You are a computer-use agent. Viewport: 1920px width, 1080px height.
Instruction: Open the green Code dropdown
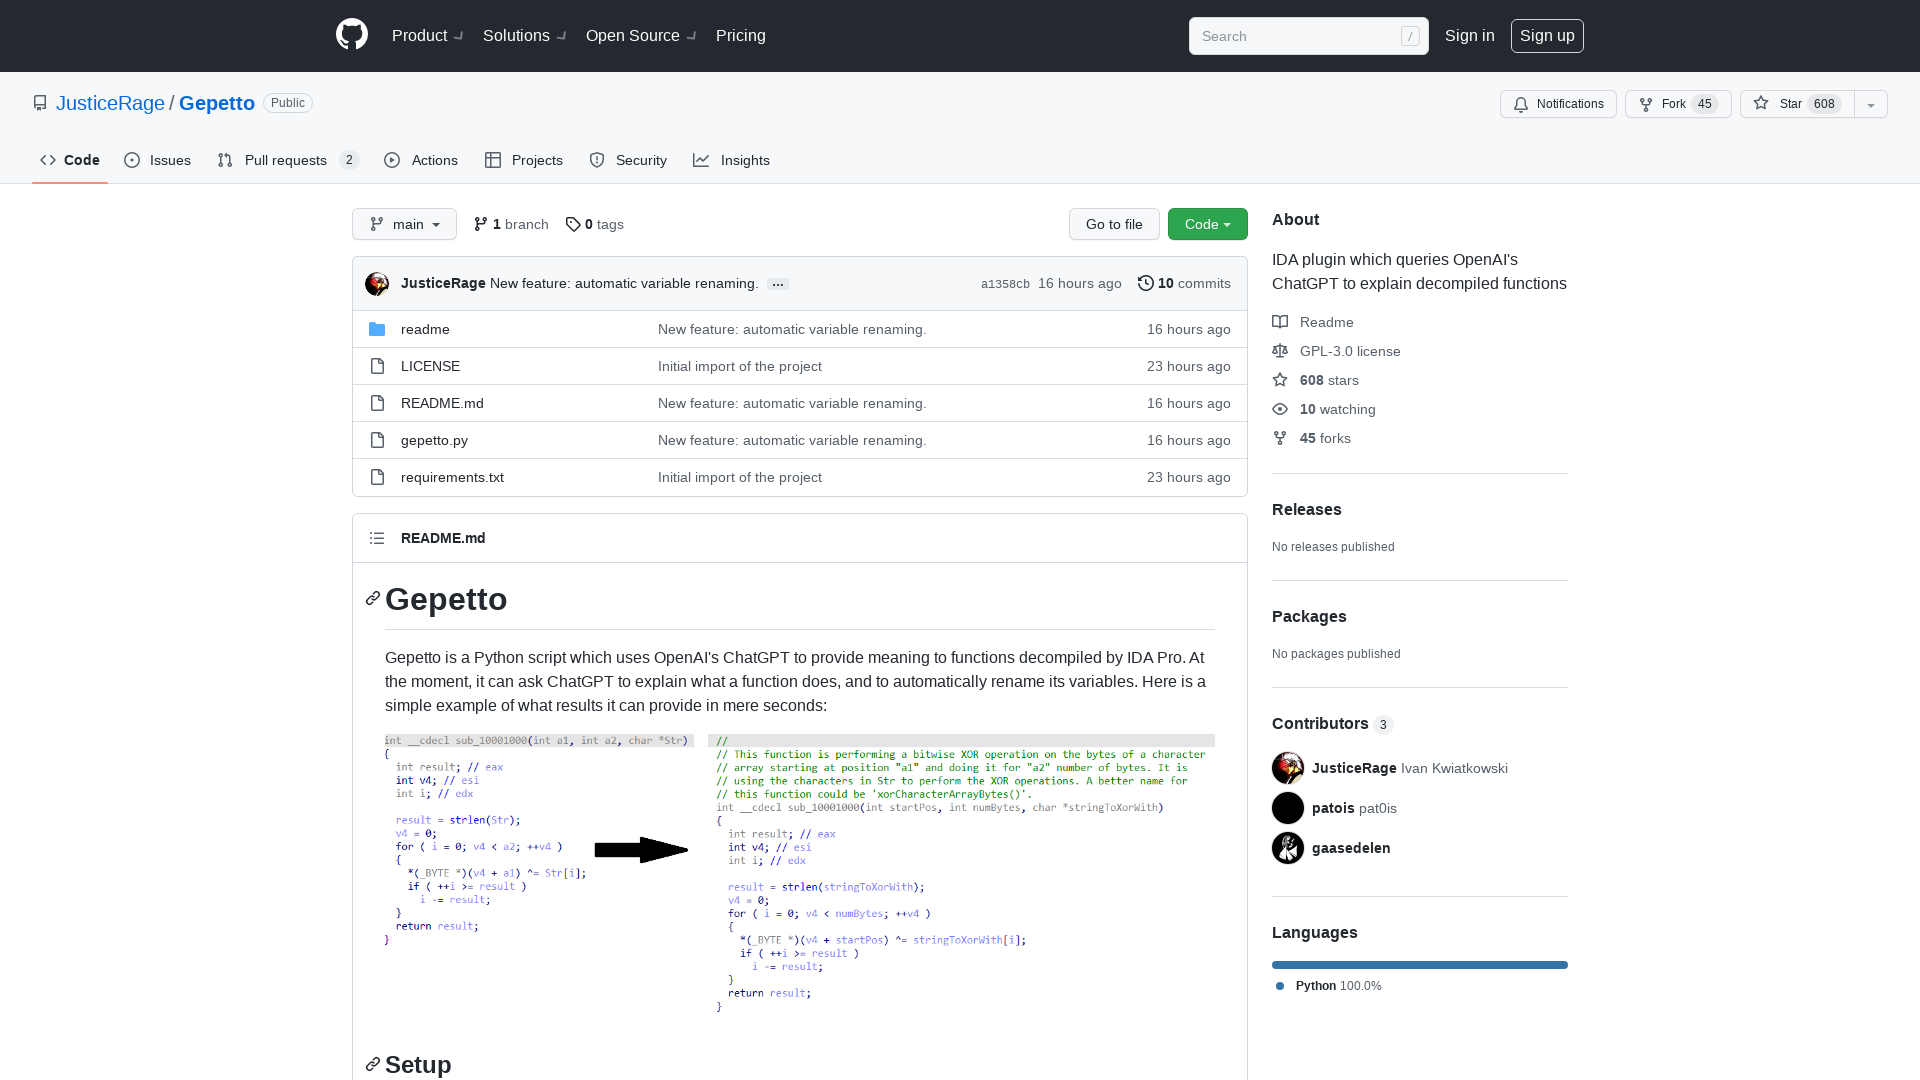click(x=1207, y=224)
